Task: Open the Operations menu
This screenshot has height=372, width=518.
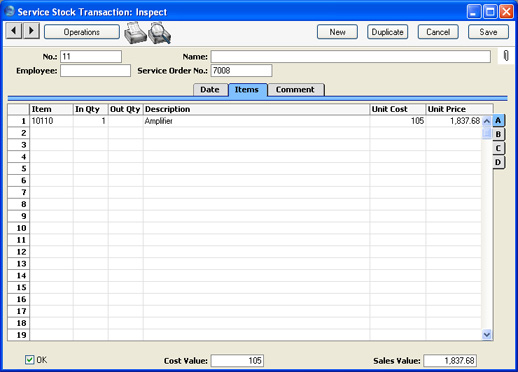Action: pos(82,32)
